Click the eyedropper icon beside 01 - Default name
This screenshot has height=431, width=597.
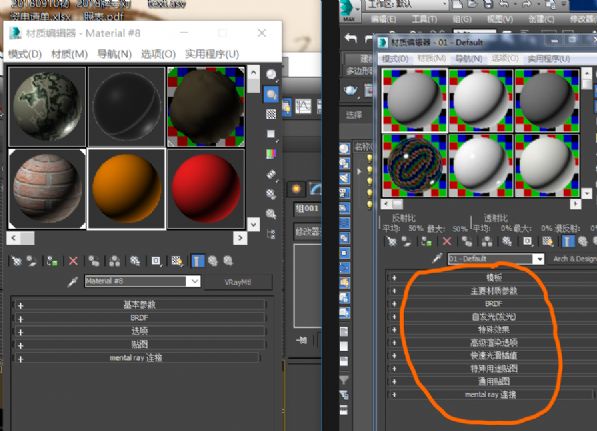pyautogui.click(x=437, y=259)
